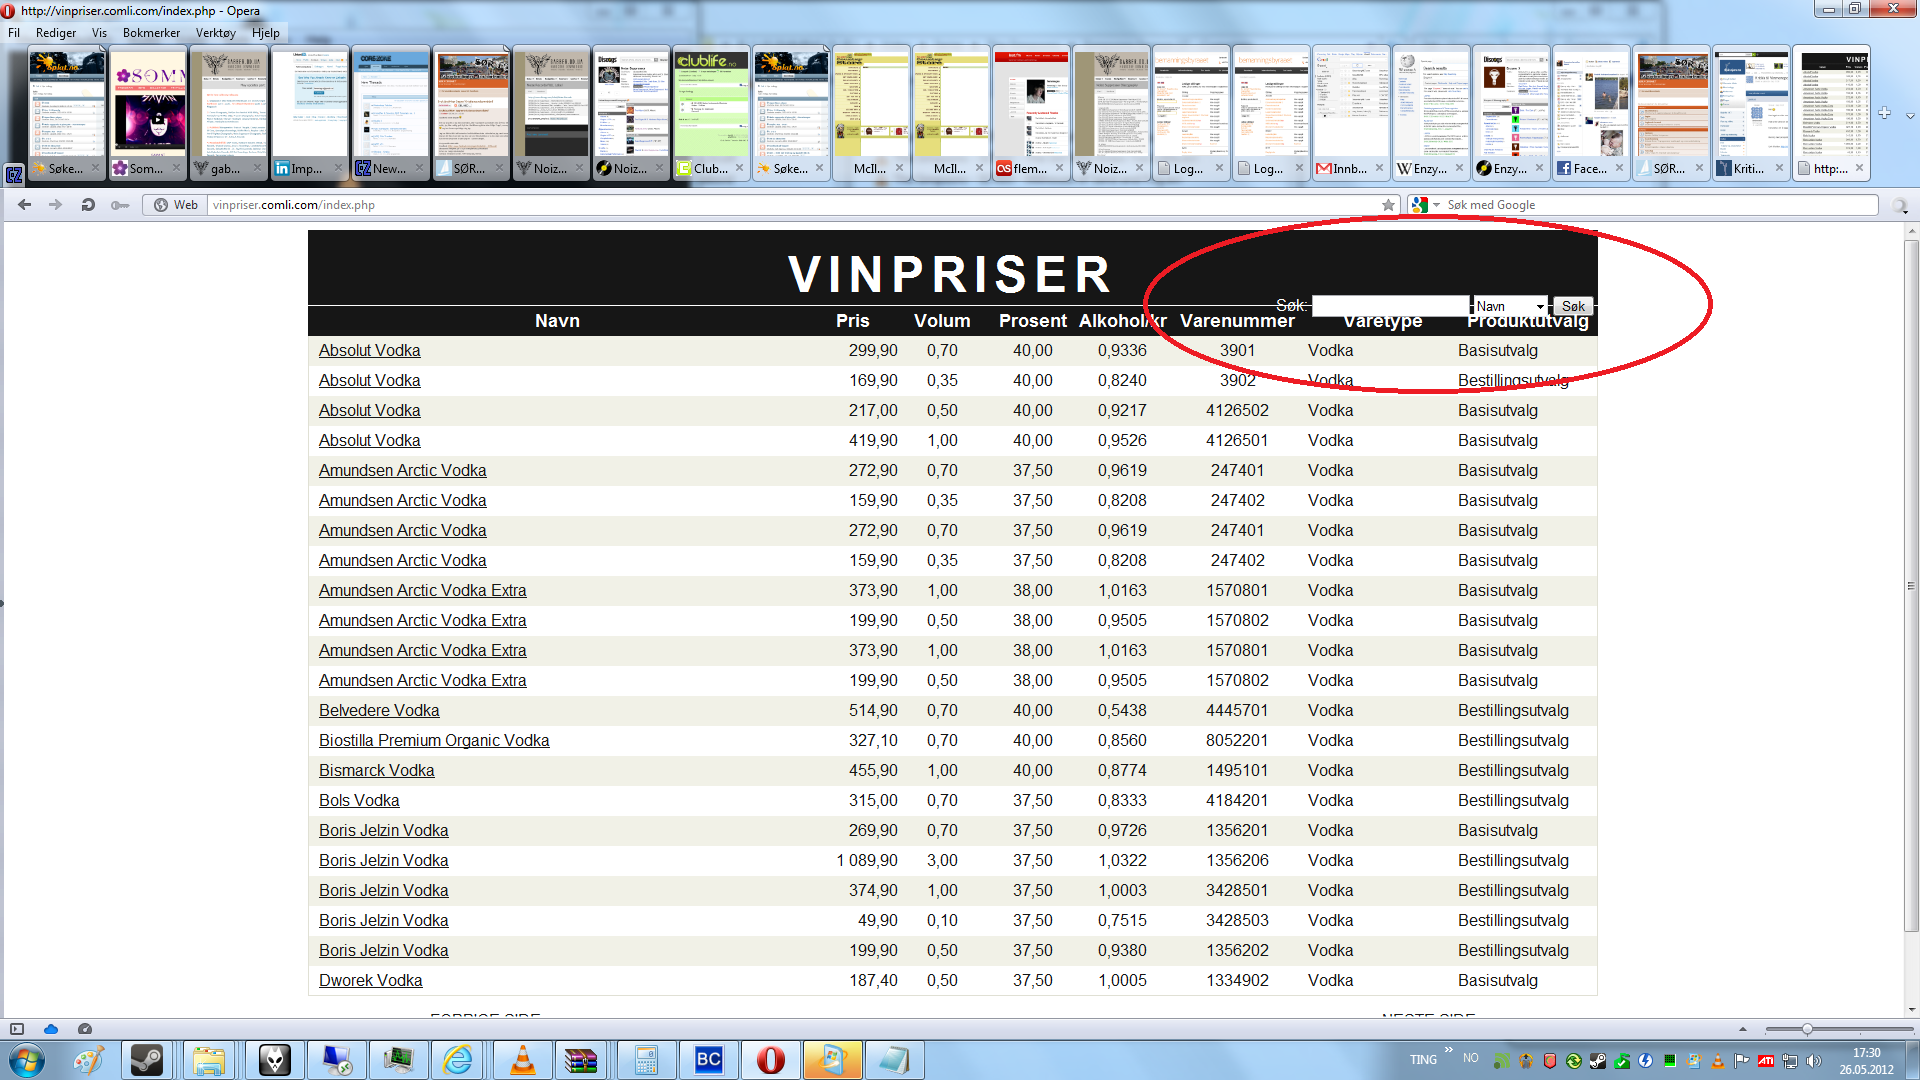Click the ATI tray icon
Image resolution: width=1920 pixels, height=1080 pixels.
pos(1766,1060)
